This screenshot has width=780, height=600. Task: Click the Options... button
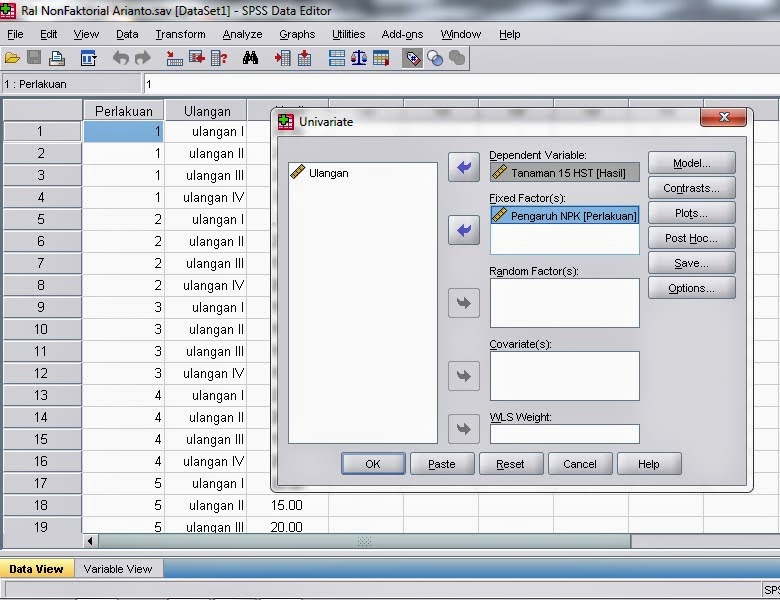point(691,288)
